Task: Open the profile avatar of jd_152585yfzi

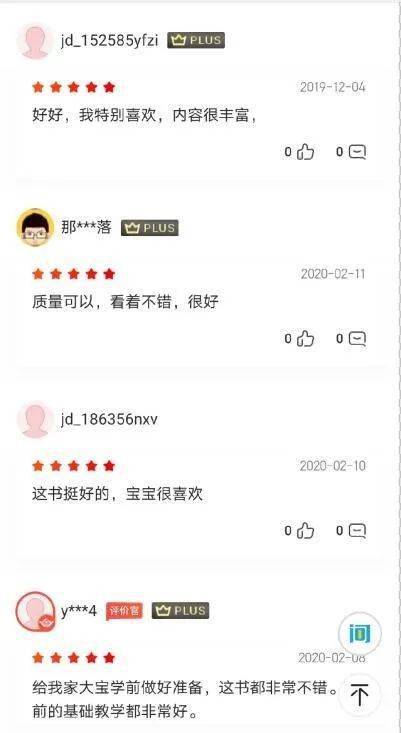Action: [x=35, y=41]
